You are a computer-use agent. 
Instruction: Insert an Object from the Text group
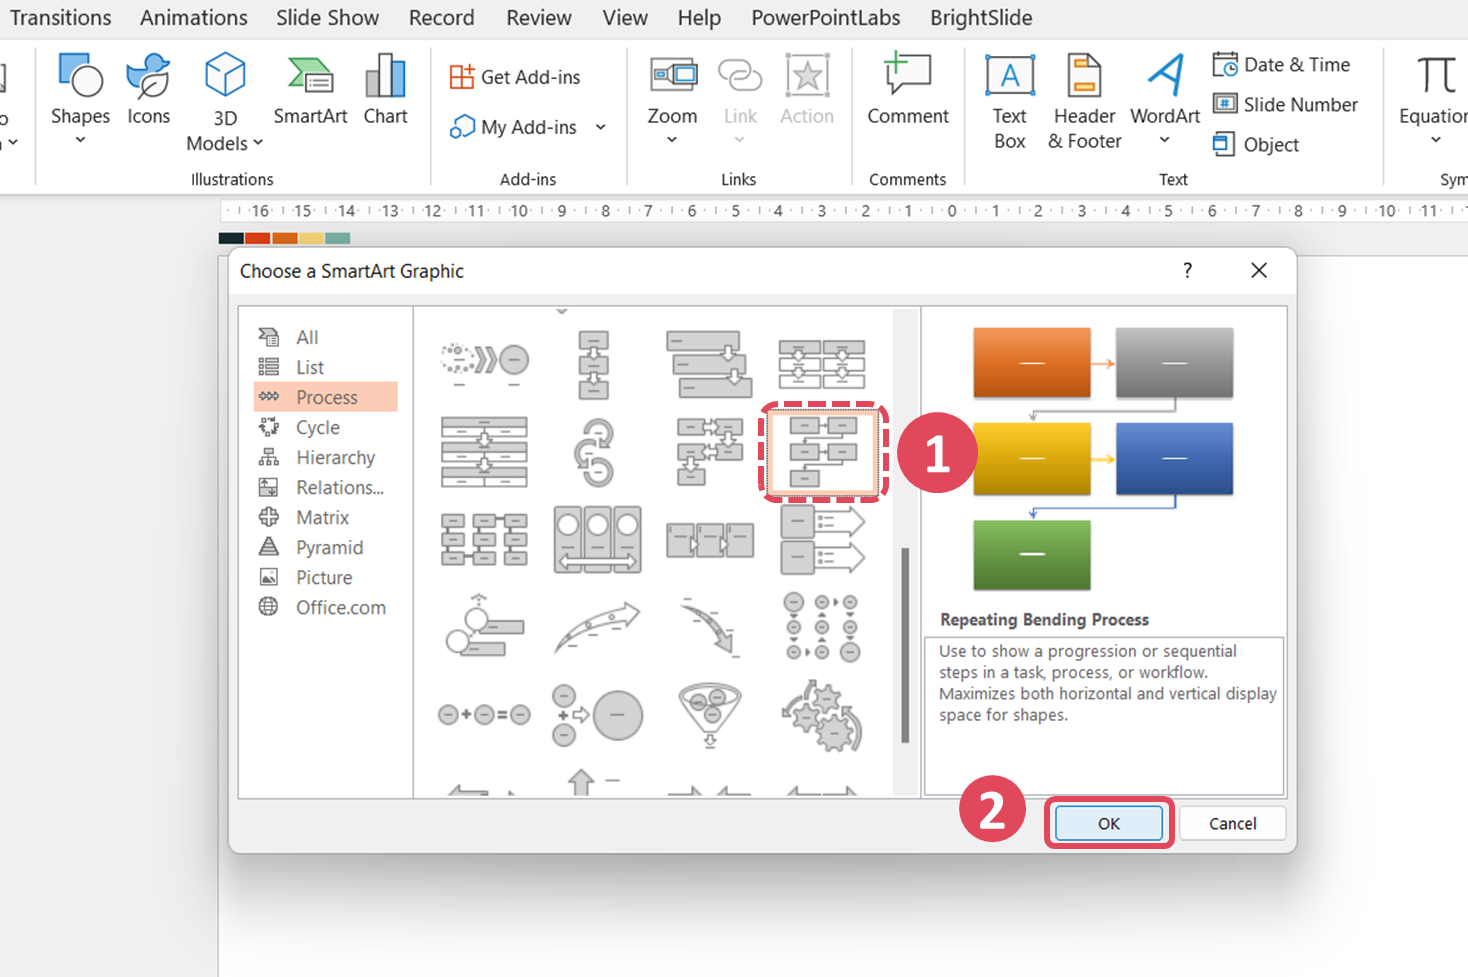pyautogui.click(x=1255, y=145)
